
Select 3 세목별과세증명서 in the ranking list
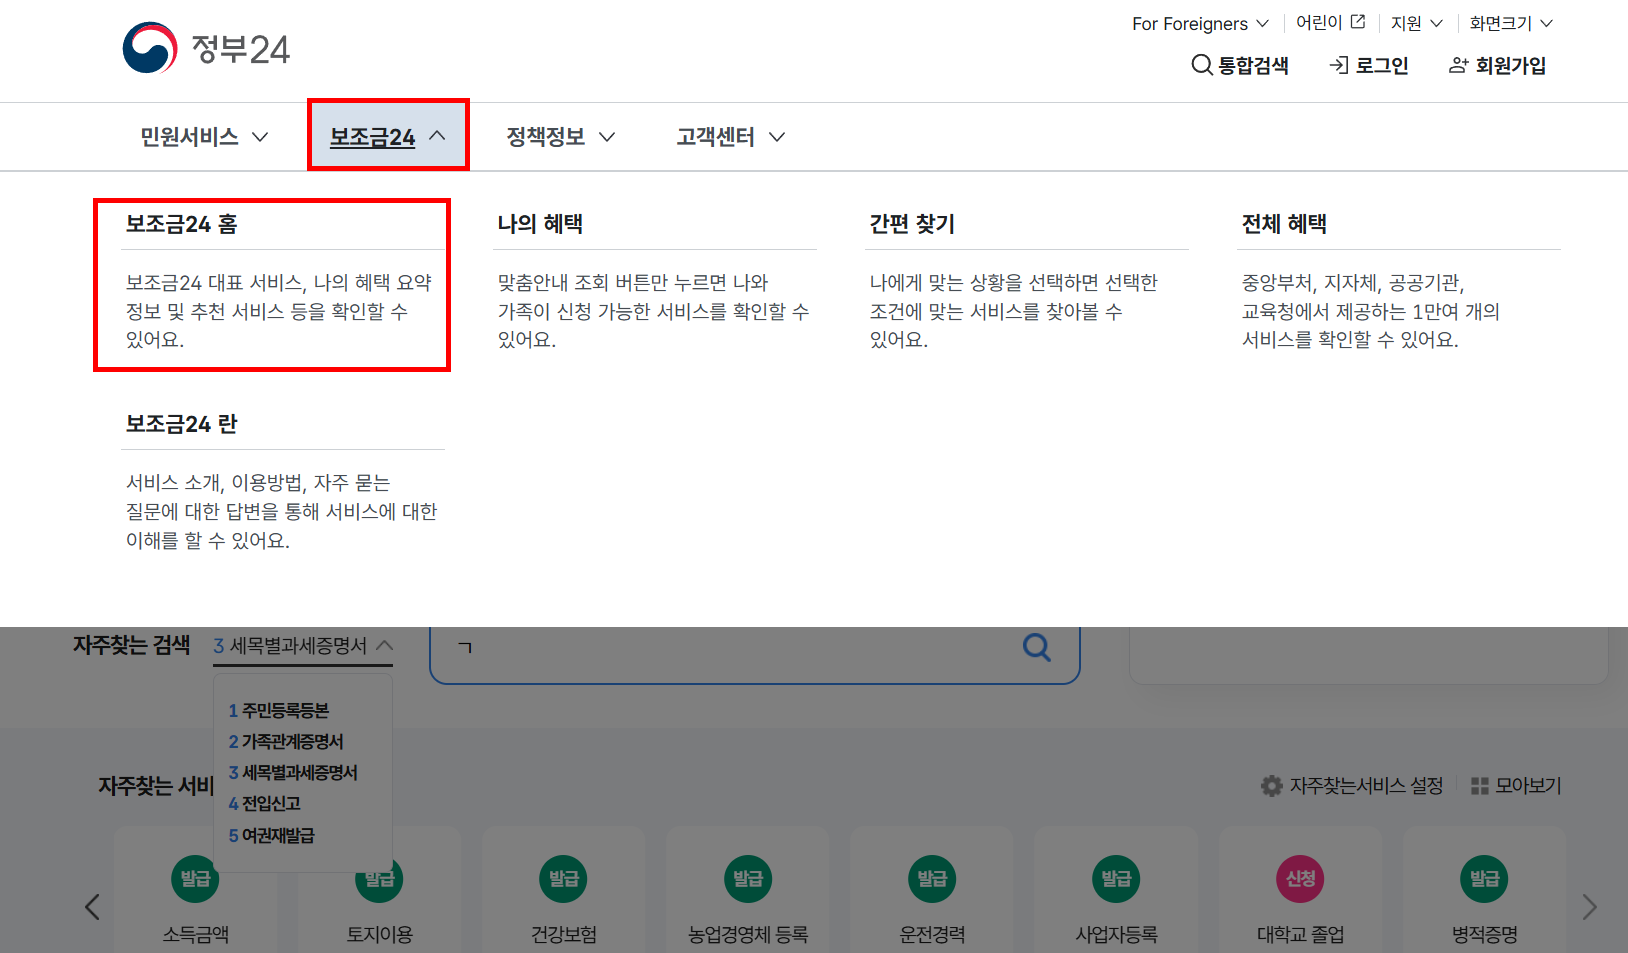tap(293, 773)
